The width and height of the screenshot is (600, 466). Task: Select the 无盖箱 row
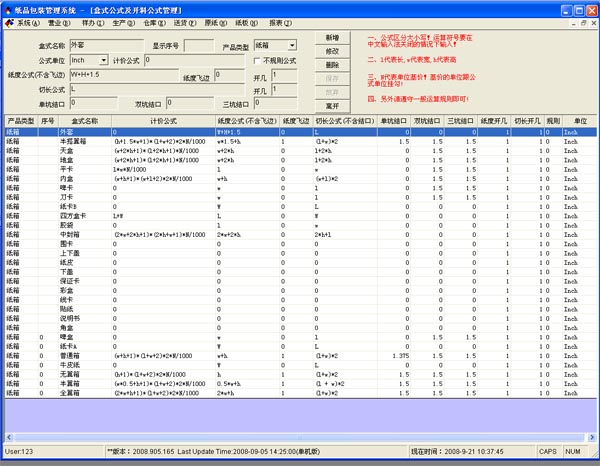point(301,374)
